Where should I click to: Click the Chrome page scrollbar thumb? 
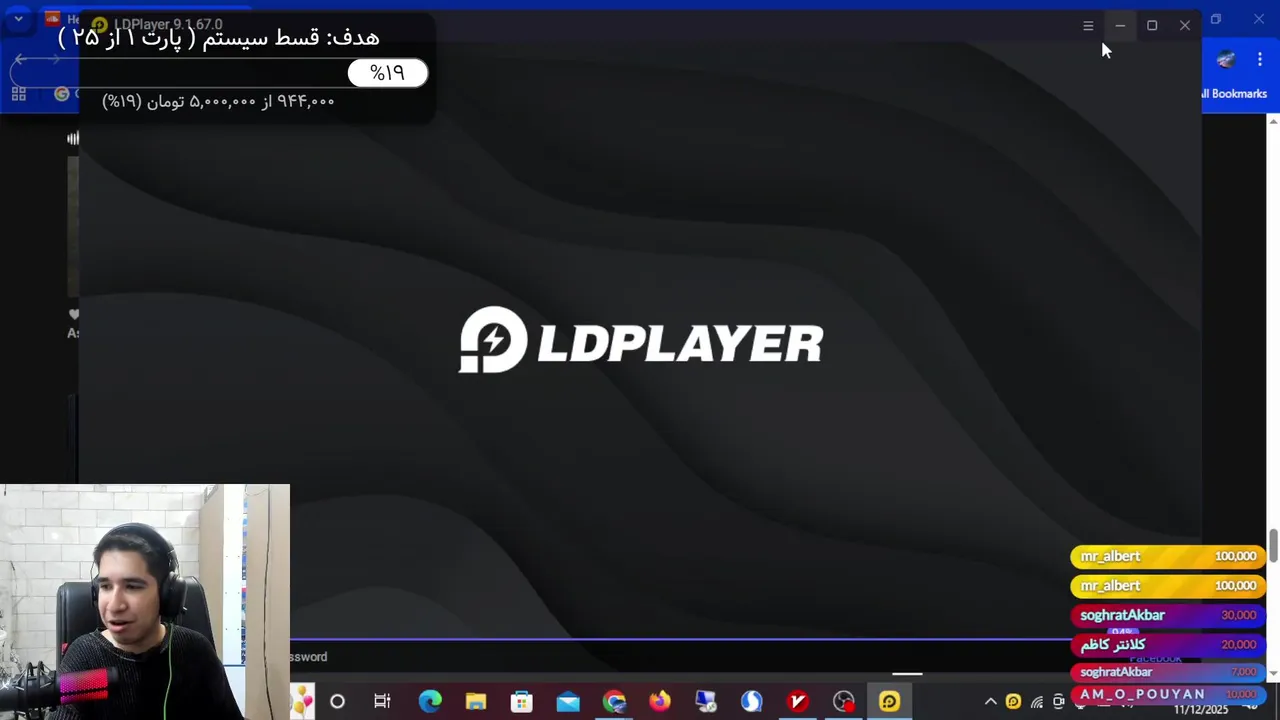(1274, 546)
